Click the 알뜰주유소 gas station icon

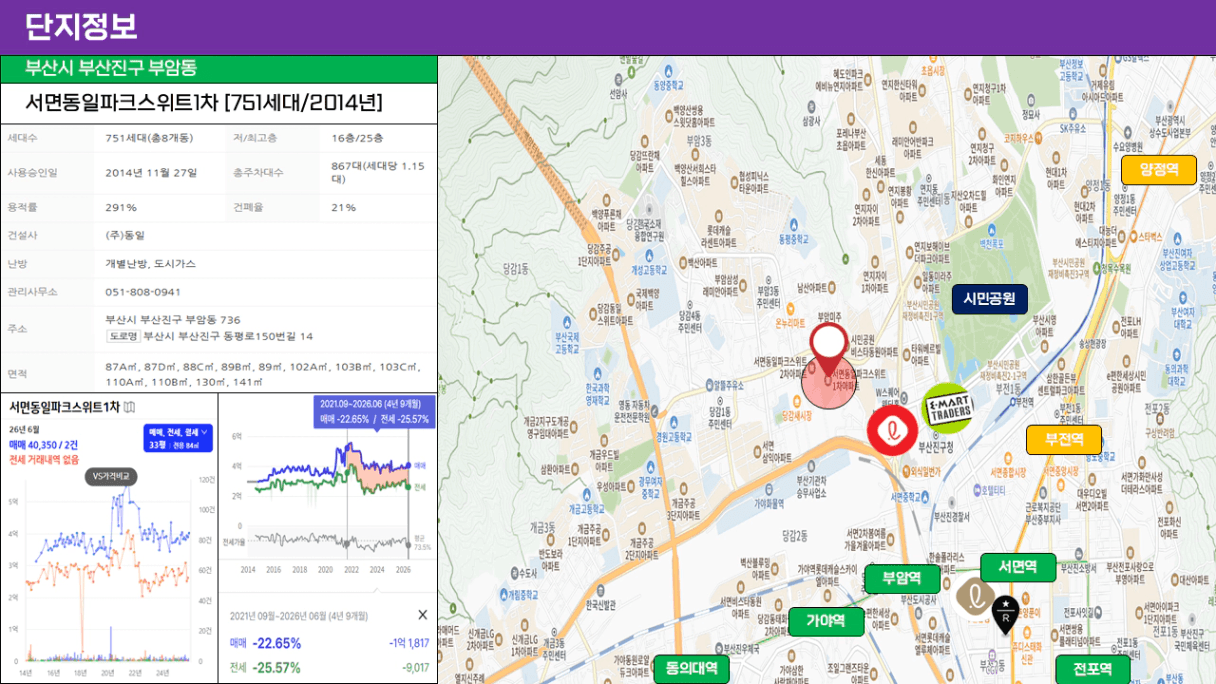pos(709,384)
